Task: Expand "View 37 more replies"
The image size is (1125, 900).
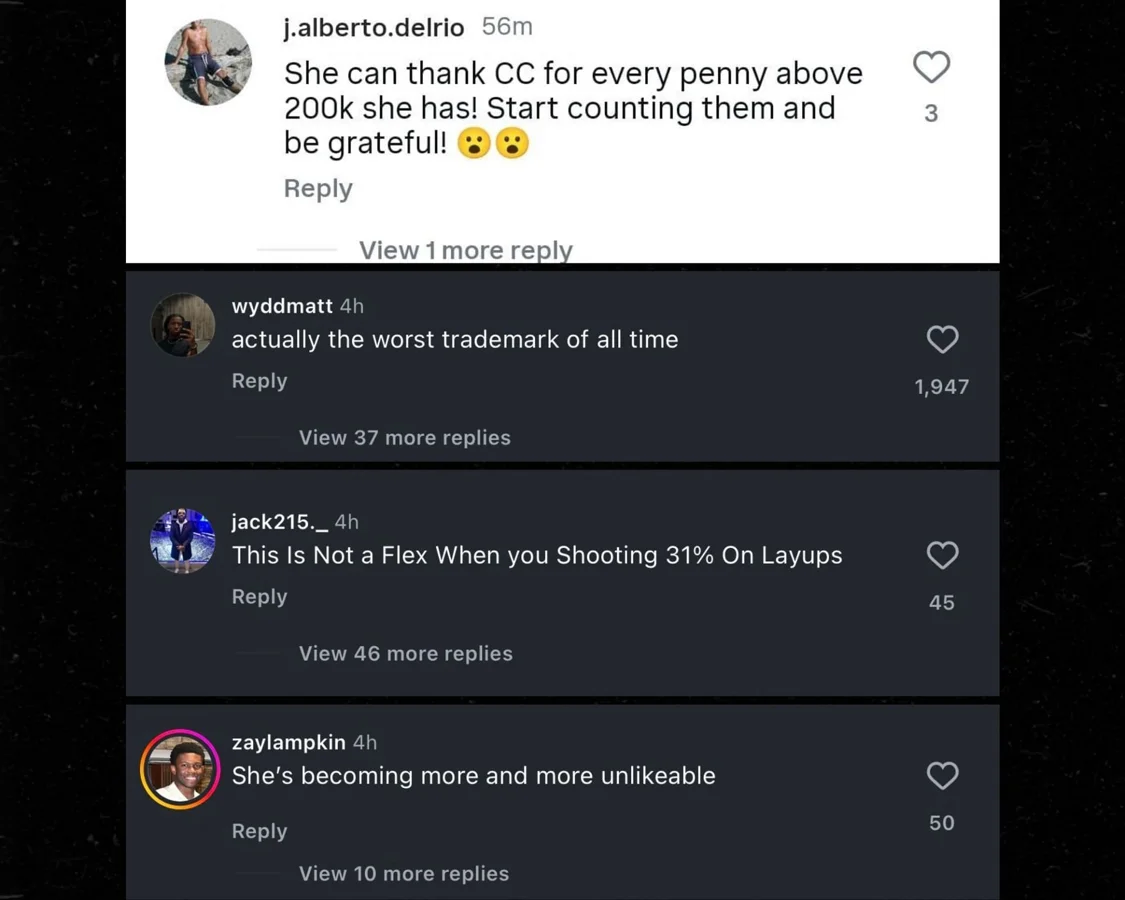Action: click(x=404, y=438)
